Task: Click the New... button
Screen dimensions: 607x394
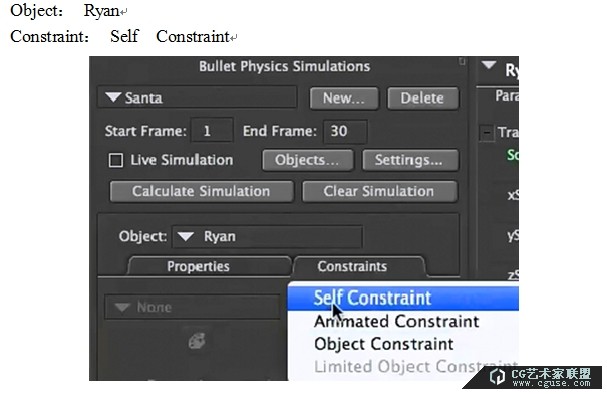Action: 344,98
